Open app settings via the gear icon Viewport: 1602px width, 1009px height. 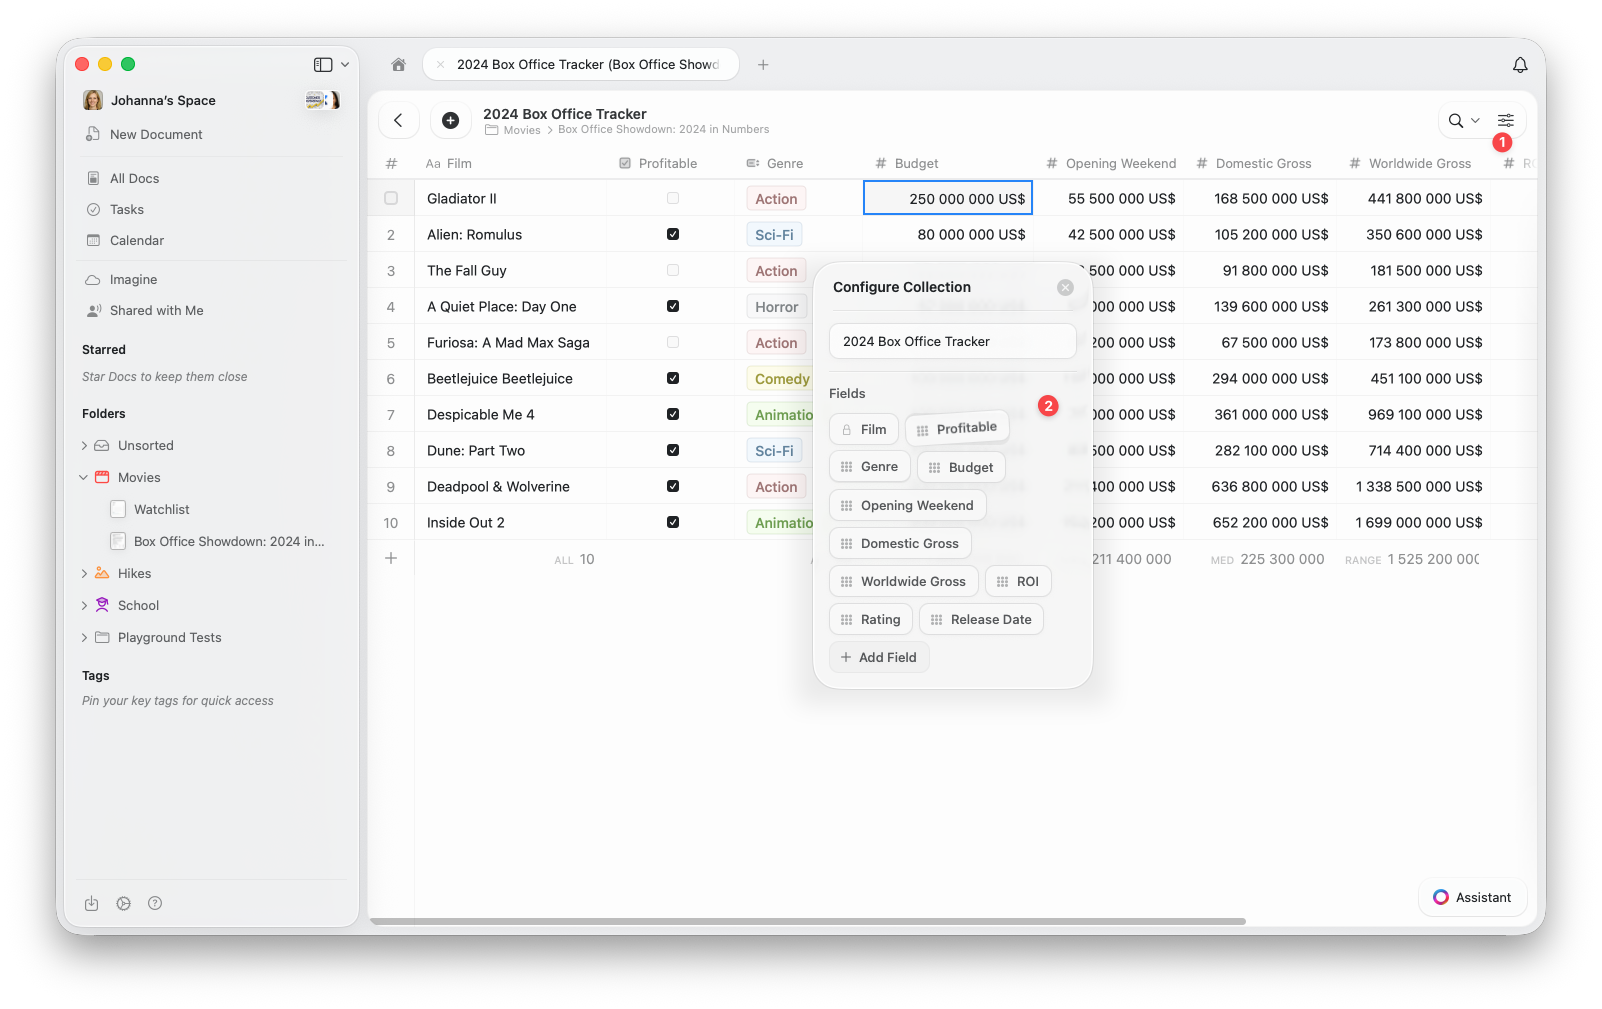click(x=123, y=903)
